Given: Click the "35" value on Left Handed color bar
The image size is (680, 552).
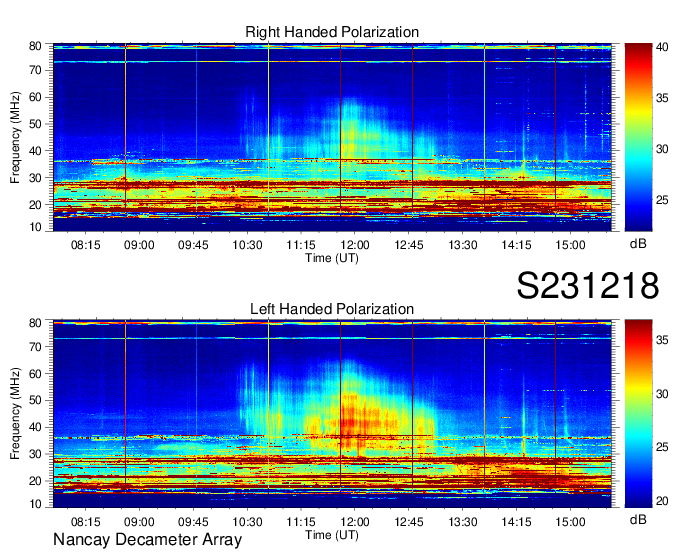Looking at the screenshot, I should (x=662, y=340).
